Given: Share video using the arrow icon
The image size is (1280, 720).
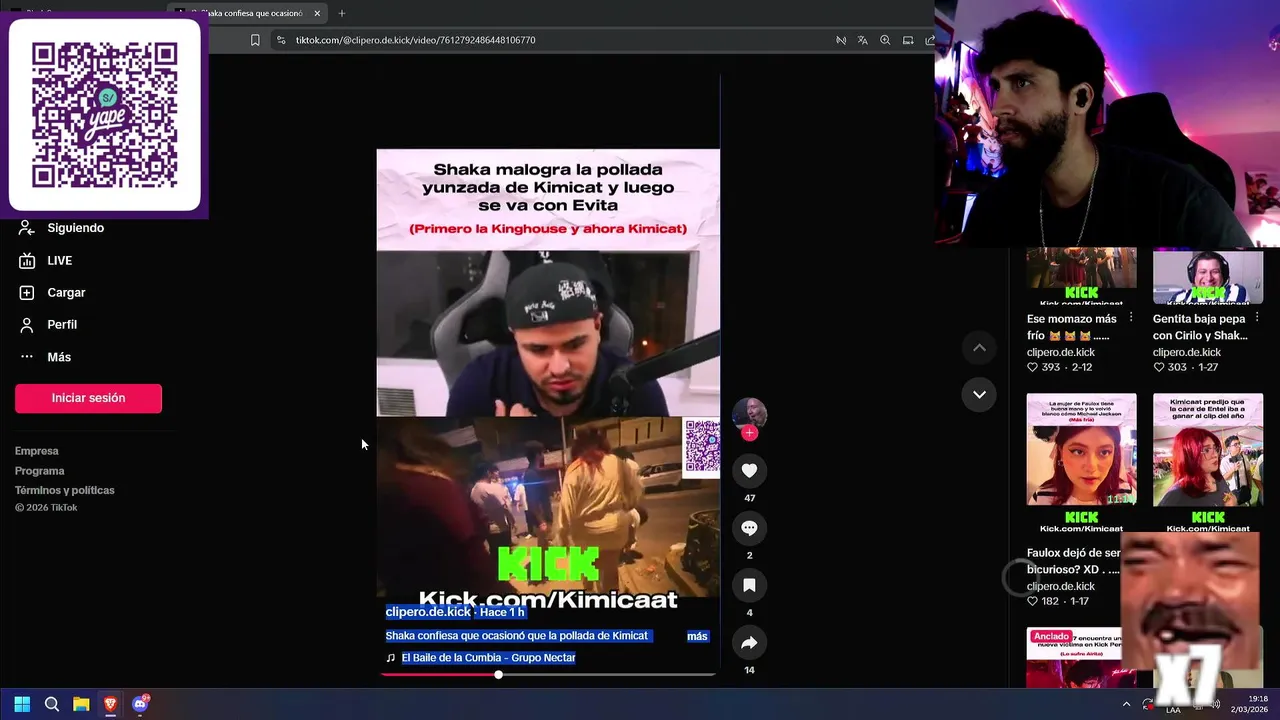Looking at the screenshot, I should [749, 643].
